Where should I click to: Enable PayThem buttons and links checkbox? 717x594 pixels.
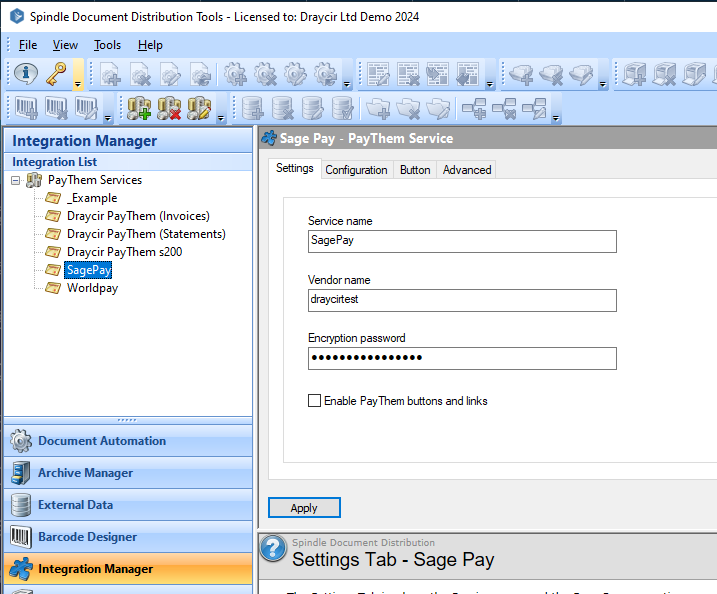coord(314,401)
